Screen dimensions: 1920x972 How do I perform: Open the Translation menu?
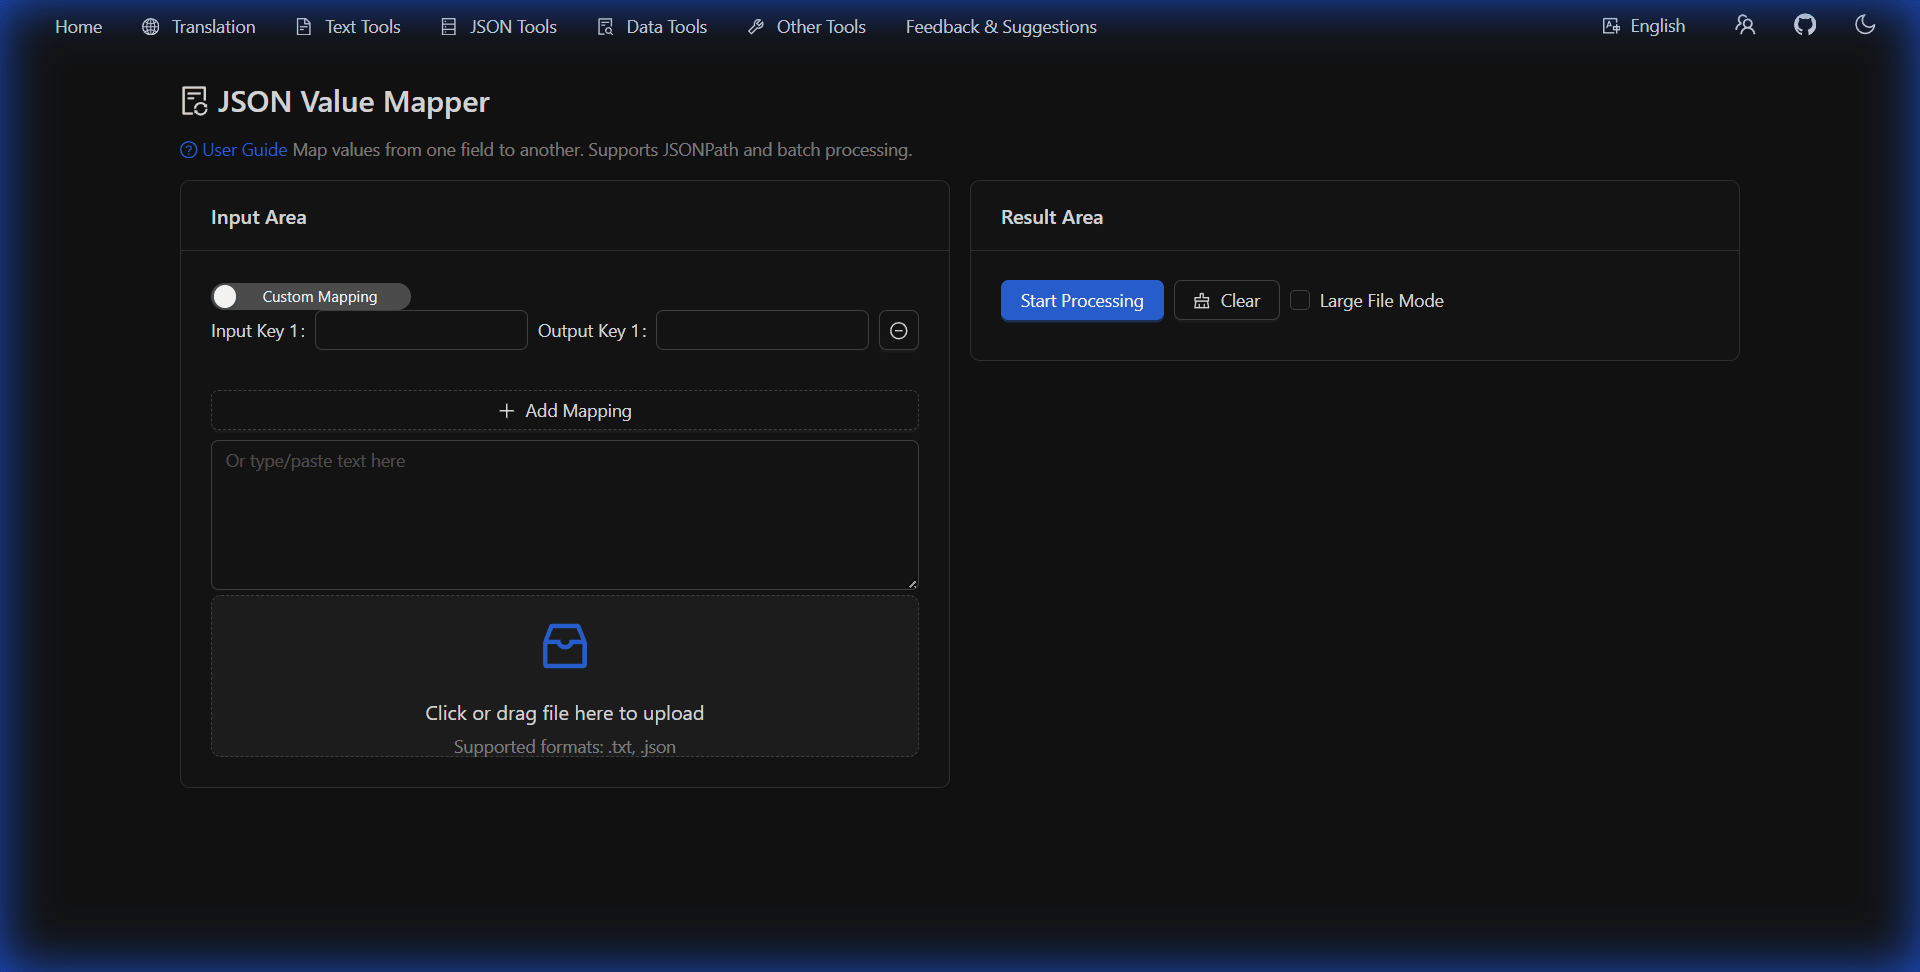[x=211, y=26]
